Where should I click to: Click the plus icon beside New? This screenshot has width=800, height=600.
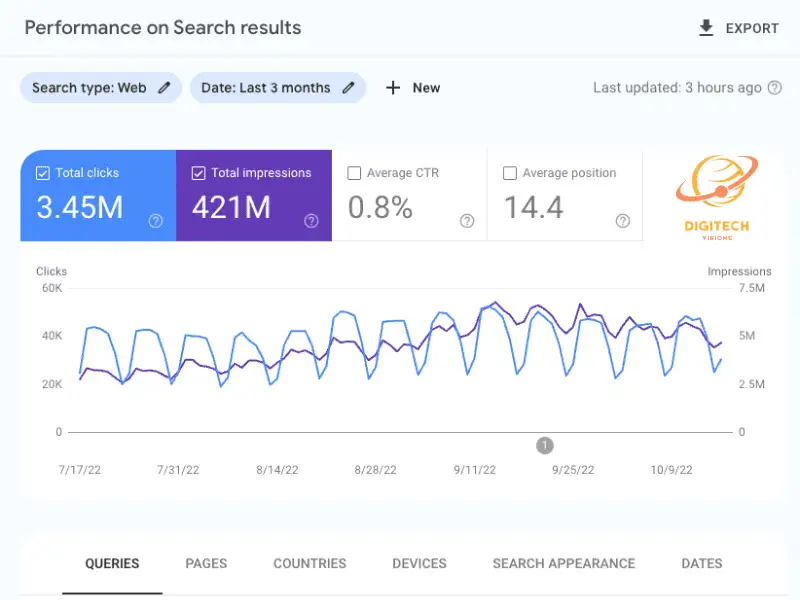click(x=393, y=88)
